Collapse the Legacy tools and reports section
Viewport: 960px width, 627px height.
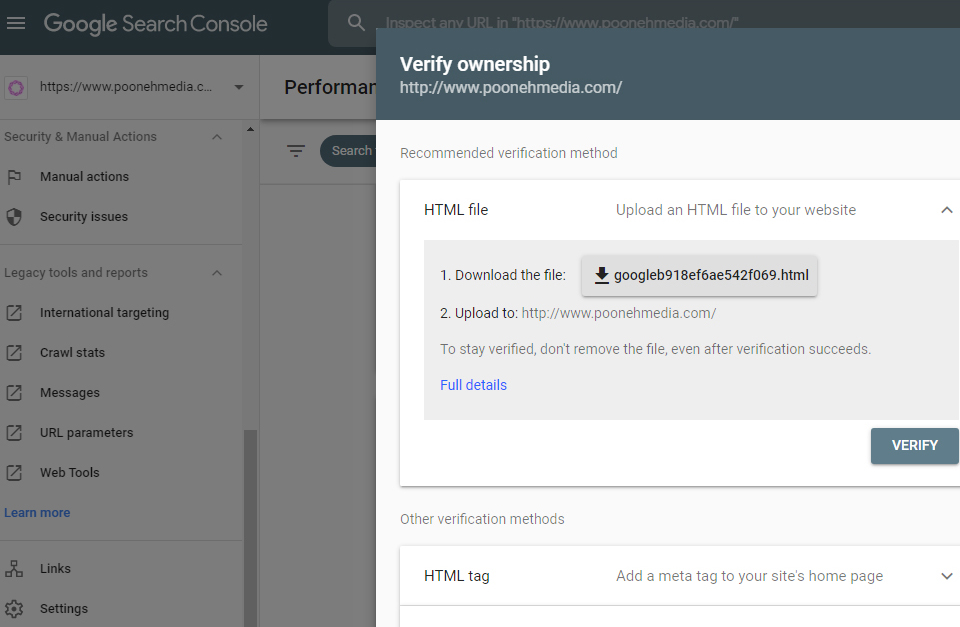(217, 273)
